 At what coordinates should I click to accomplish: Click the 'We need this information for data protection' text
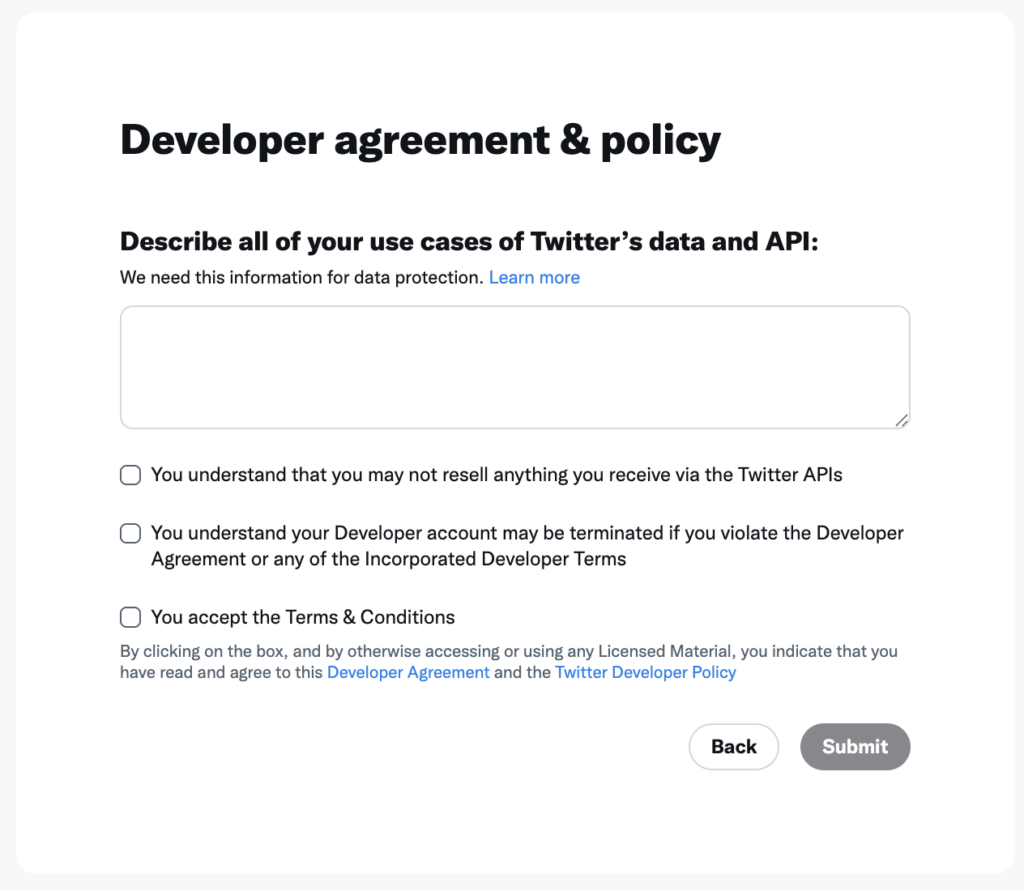[x=302, y=278]
